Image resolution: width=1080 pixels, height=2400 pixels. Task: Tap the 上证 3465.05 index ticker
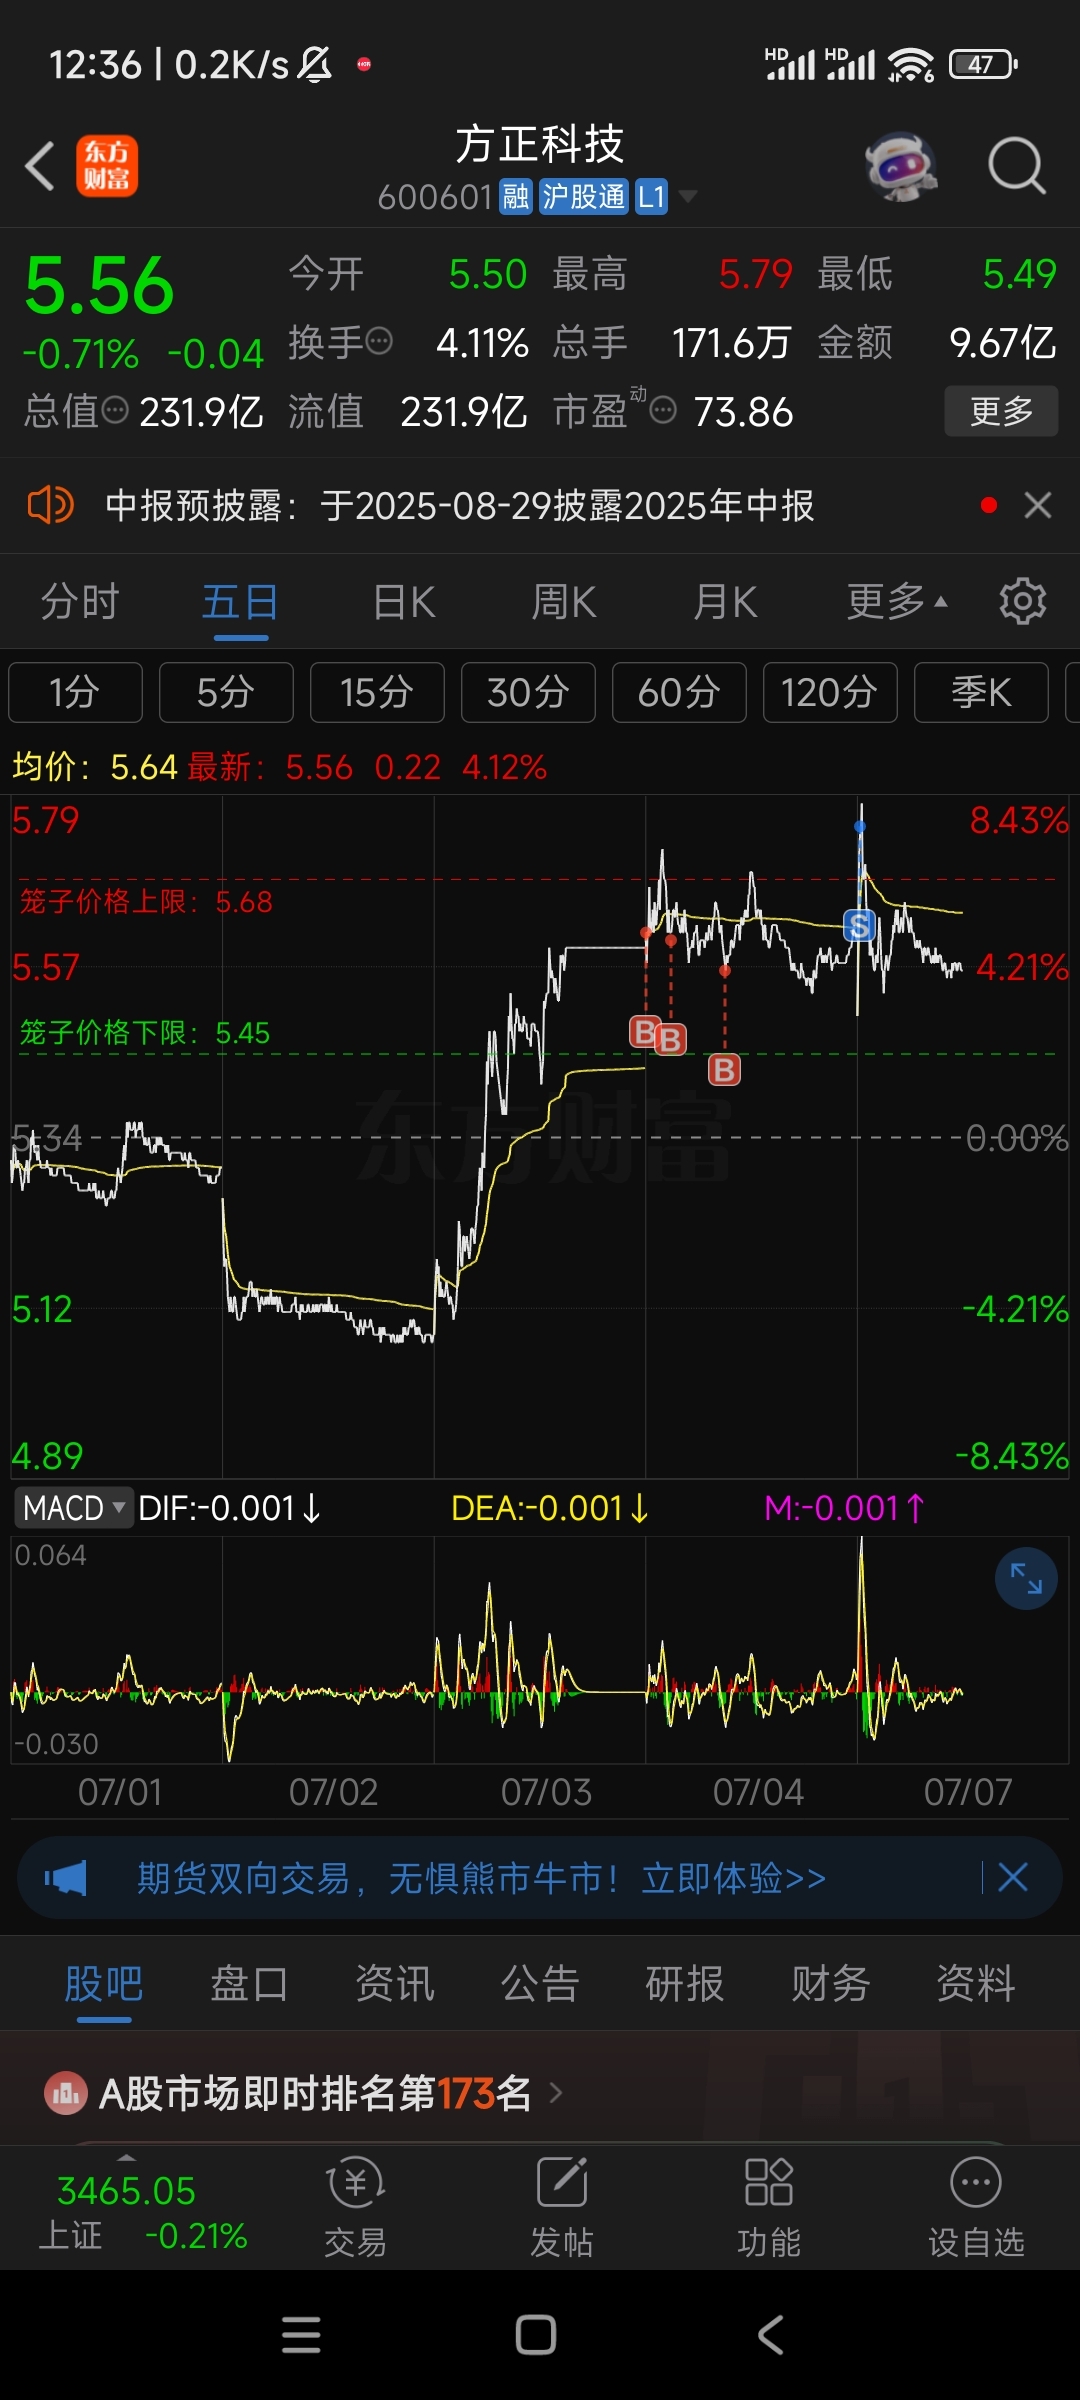[142, 2212]
